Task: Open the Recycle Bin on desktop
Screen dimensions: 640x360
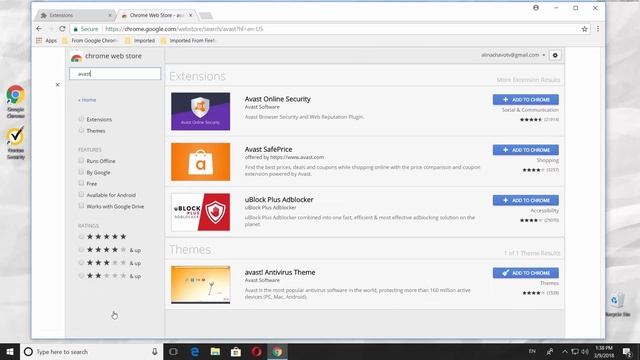Action: [x=618, y=304]
